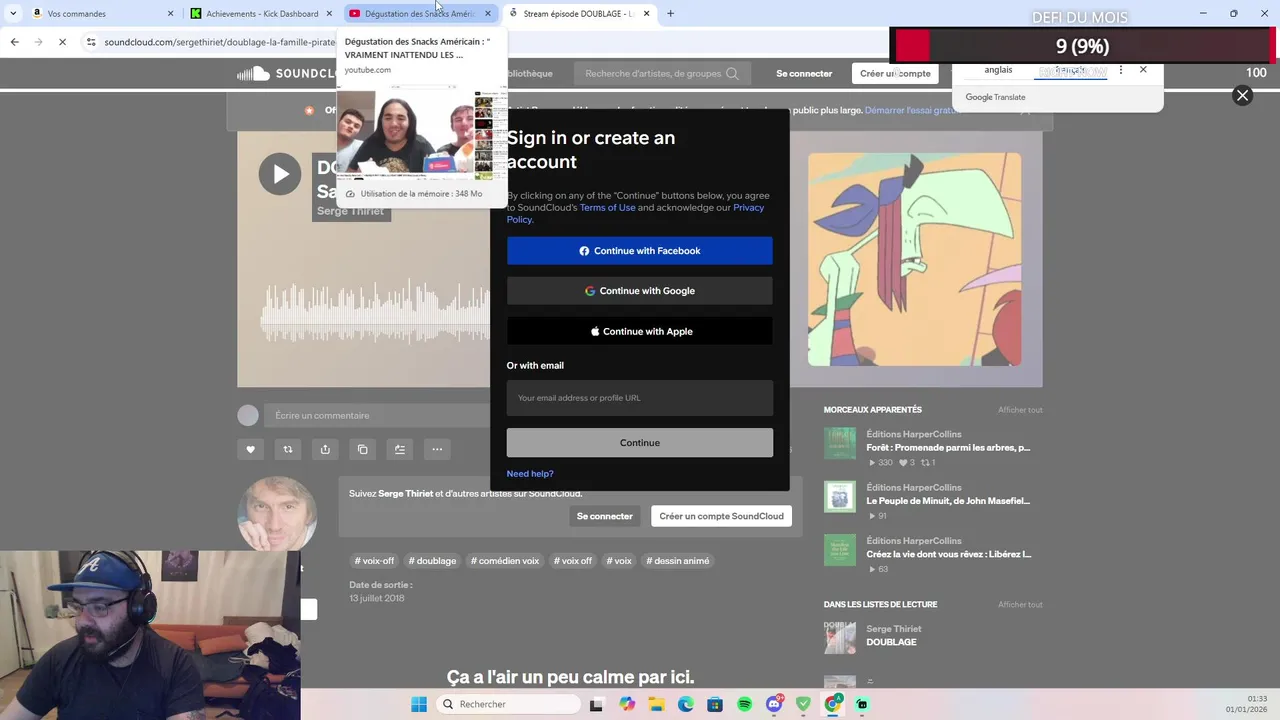This screenshot has width=1280, height=720.
Task: Continue with Facebook
Action: pos(640,251)
